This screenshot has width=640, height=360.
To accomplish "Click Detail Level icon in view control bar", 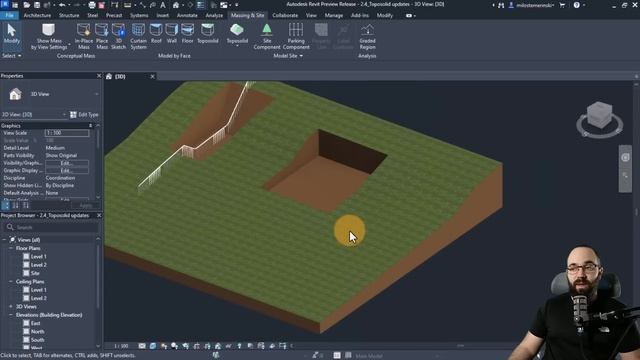I will click(x=142, y=346).
